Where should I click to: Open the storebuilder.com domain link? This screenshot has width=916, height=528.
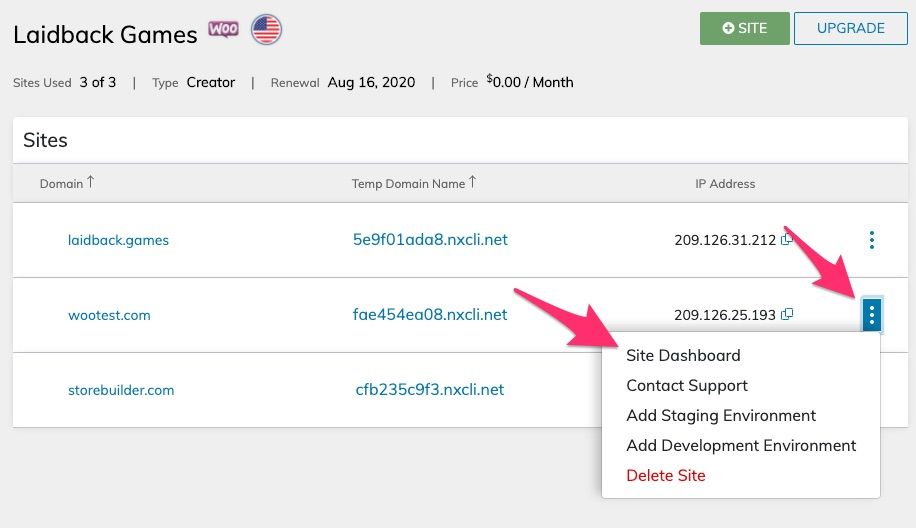coord(121,390)
